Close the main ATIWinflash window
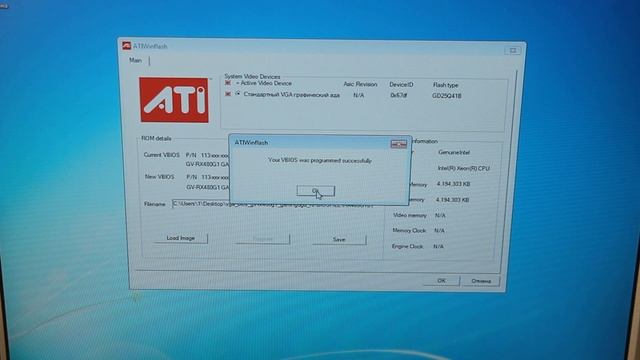The image size is (640, 360). click(513, 50)
